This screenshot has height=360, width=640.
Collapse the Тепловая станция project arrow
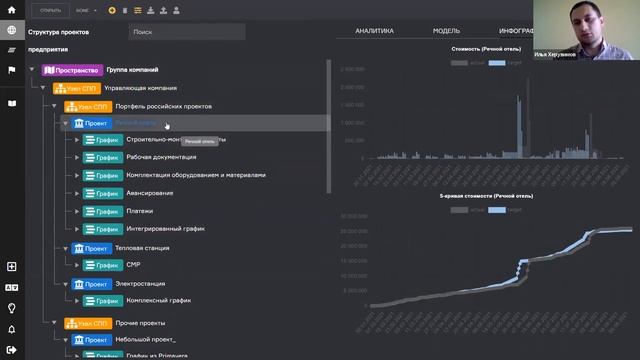(66, 248)
